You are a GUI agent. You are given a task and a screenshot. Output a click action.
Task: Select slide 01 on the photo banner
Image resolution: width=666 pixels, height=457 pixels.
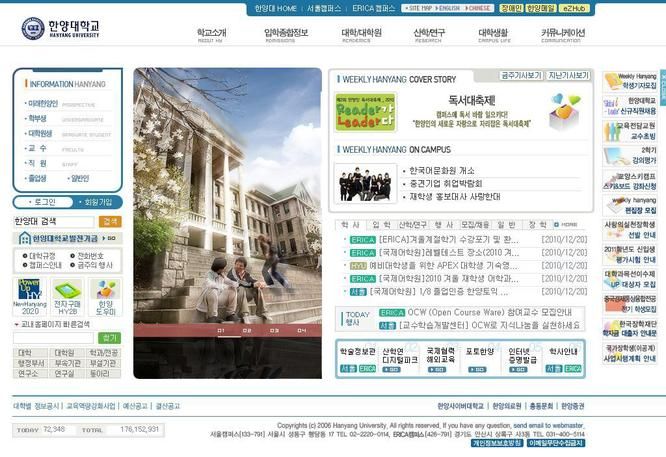(220, 330)
